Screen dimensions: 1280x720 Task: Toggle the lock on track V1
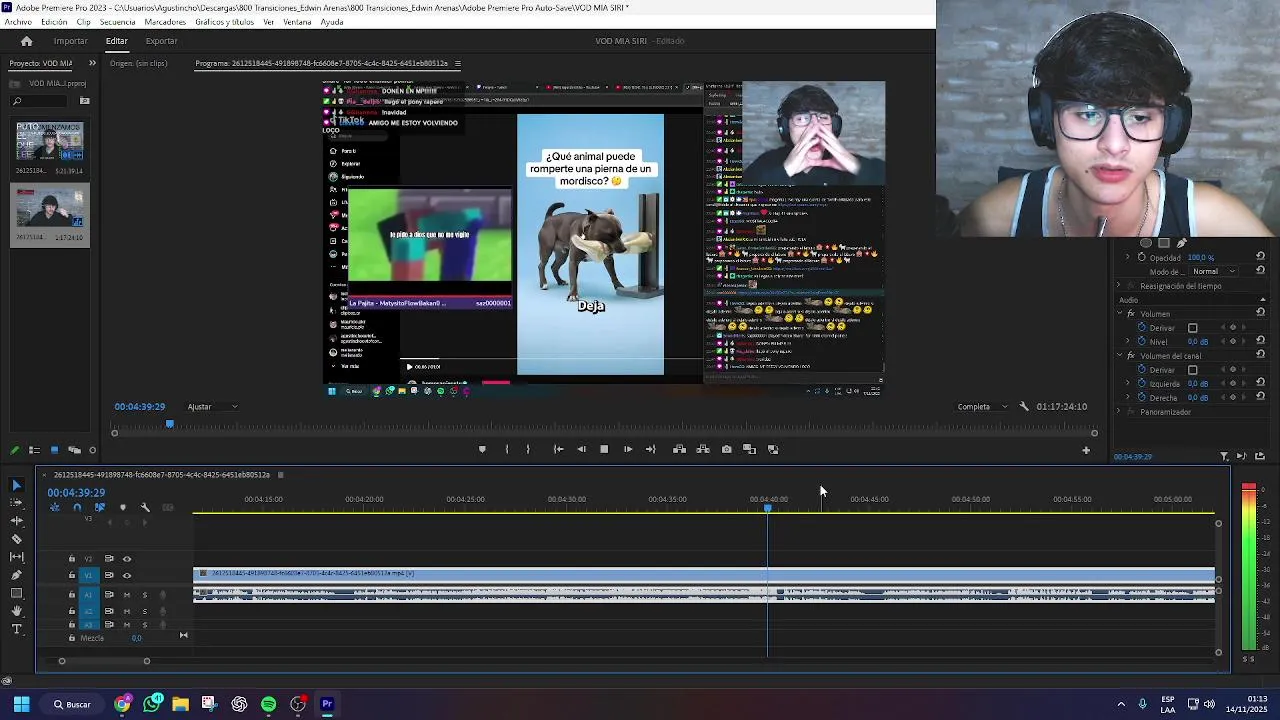click(x=71, y=575)
